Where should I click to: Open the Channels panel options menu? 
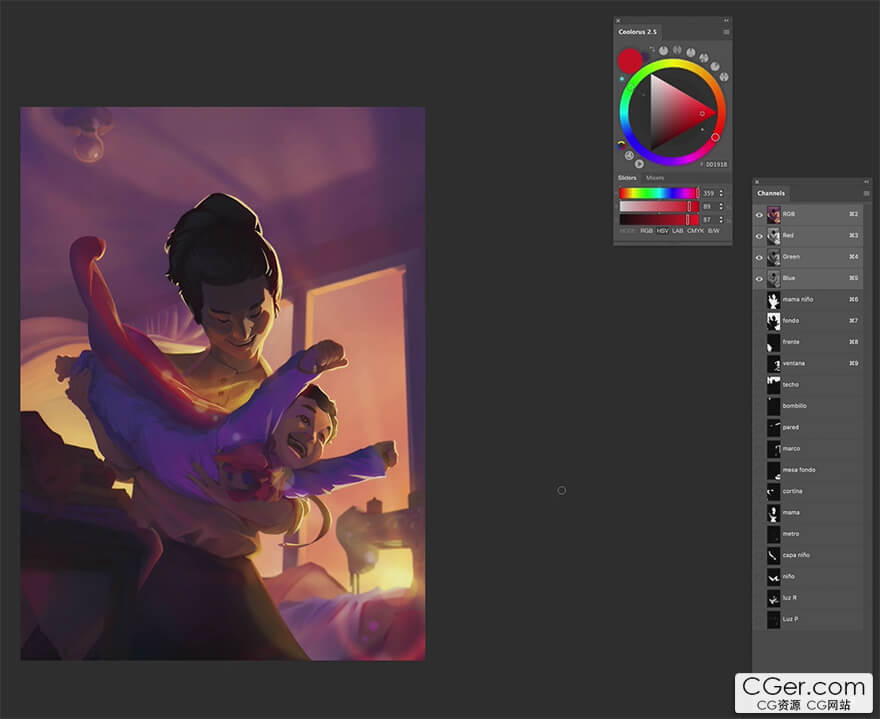click(x=866, y=193)
